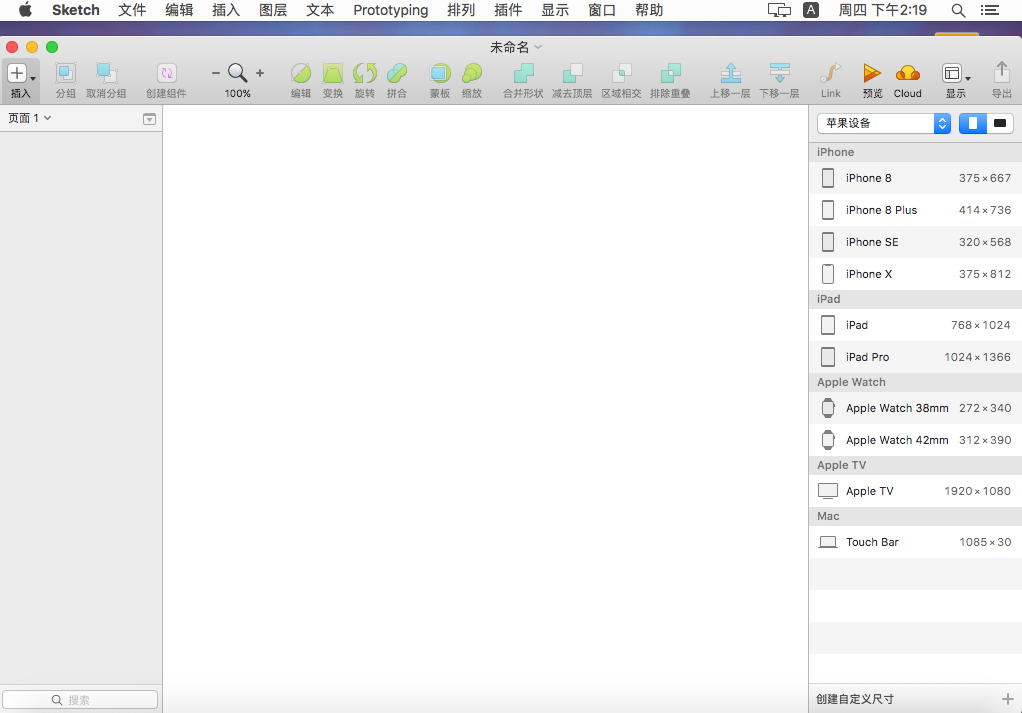Click the Move Backward (下移一层) icon
Screen dimensions: 1022x713
[780, 73]
